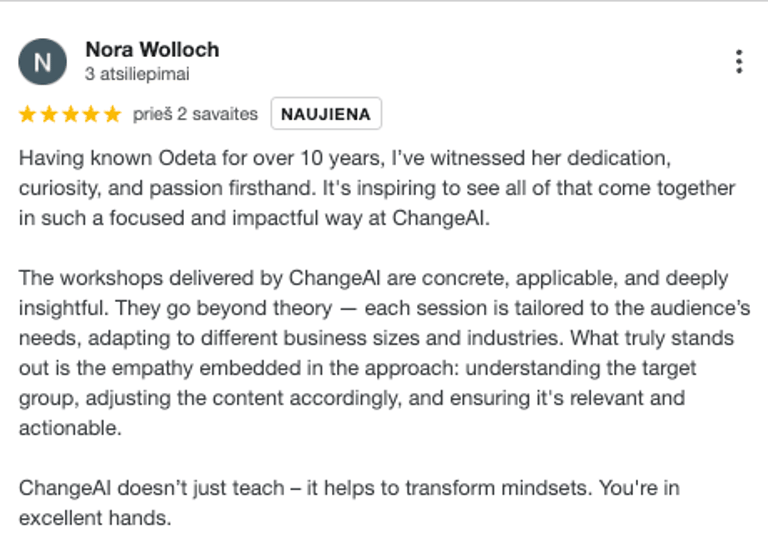Click the paragraph starting Having known Odeta
Image resolution: width=768 pixels, height=540 pixels.
coord(377,188)
